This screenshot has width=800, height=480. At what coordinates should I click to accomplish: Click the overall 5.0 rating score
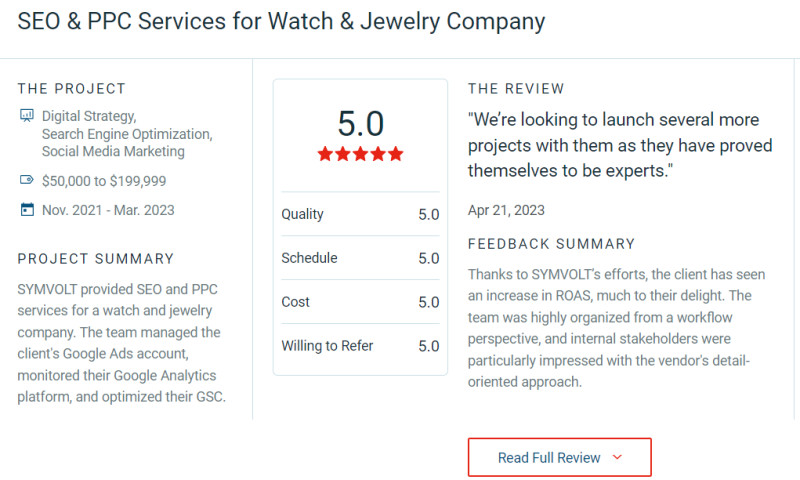pyautogui.click(x=360, y=124)
